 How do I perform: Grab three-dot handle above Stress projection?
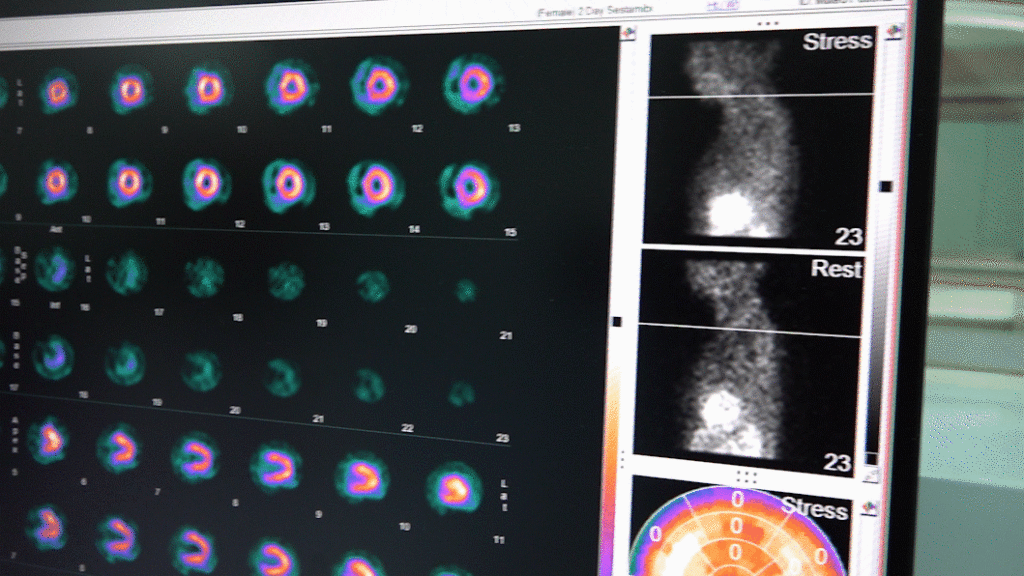tap(767, 24)
